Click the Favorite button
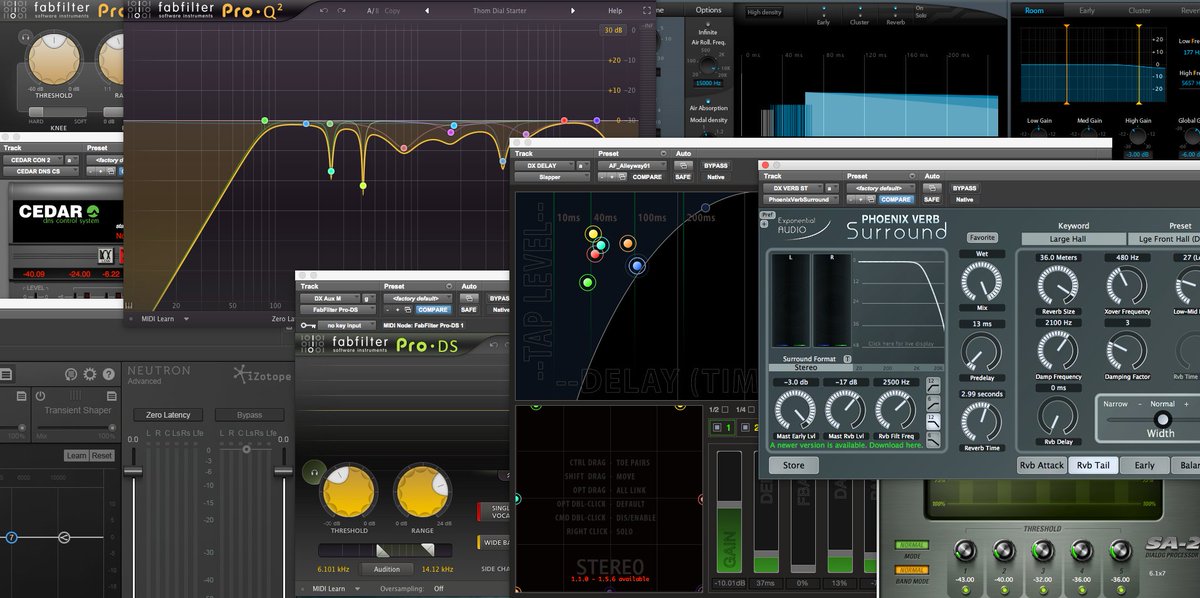 pyautogui.click(x=982, y=238)
